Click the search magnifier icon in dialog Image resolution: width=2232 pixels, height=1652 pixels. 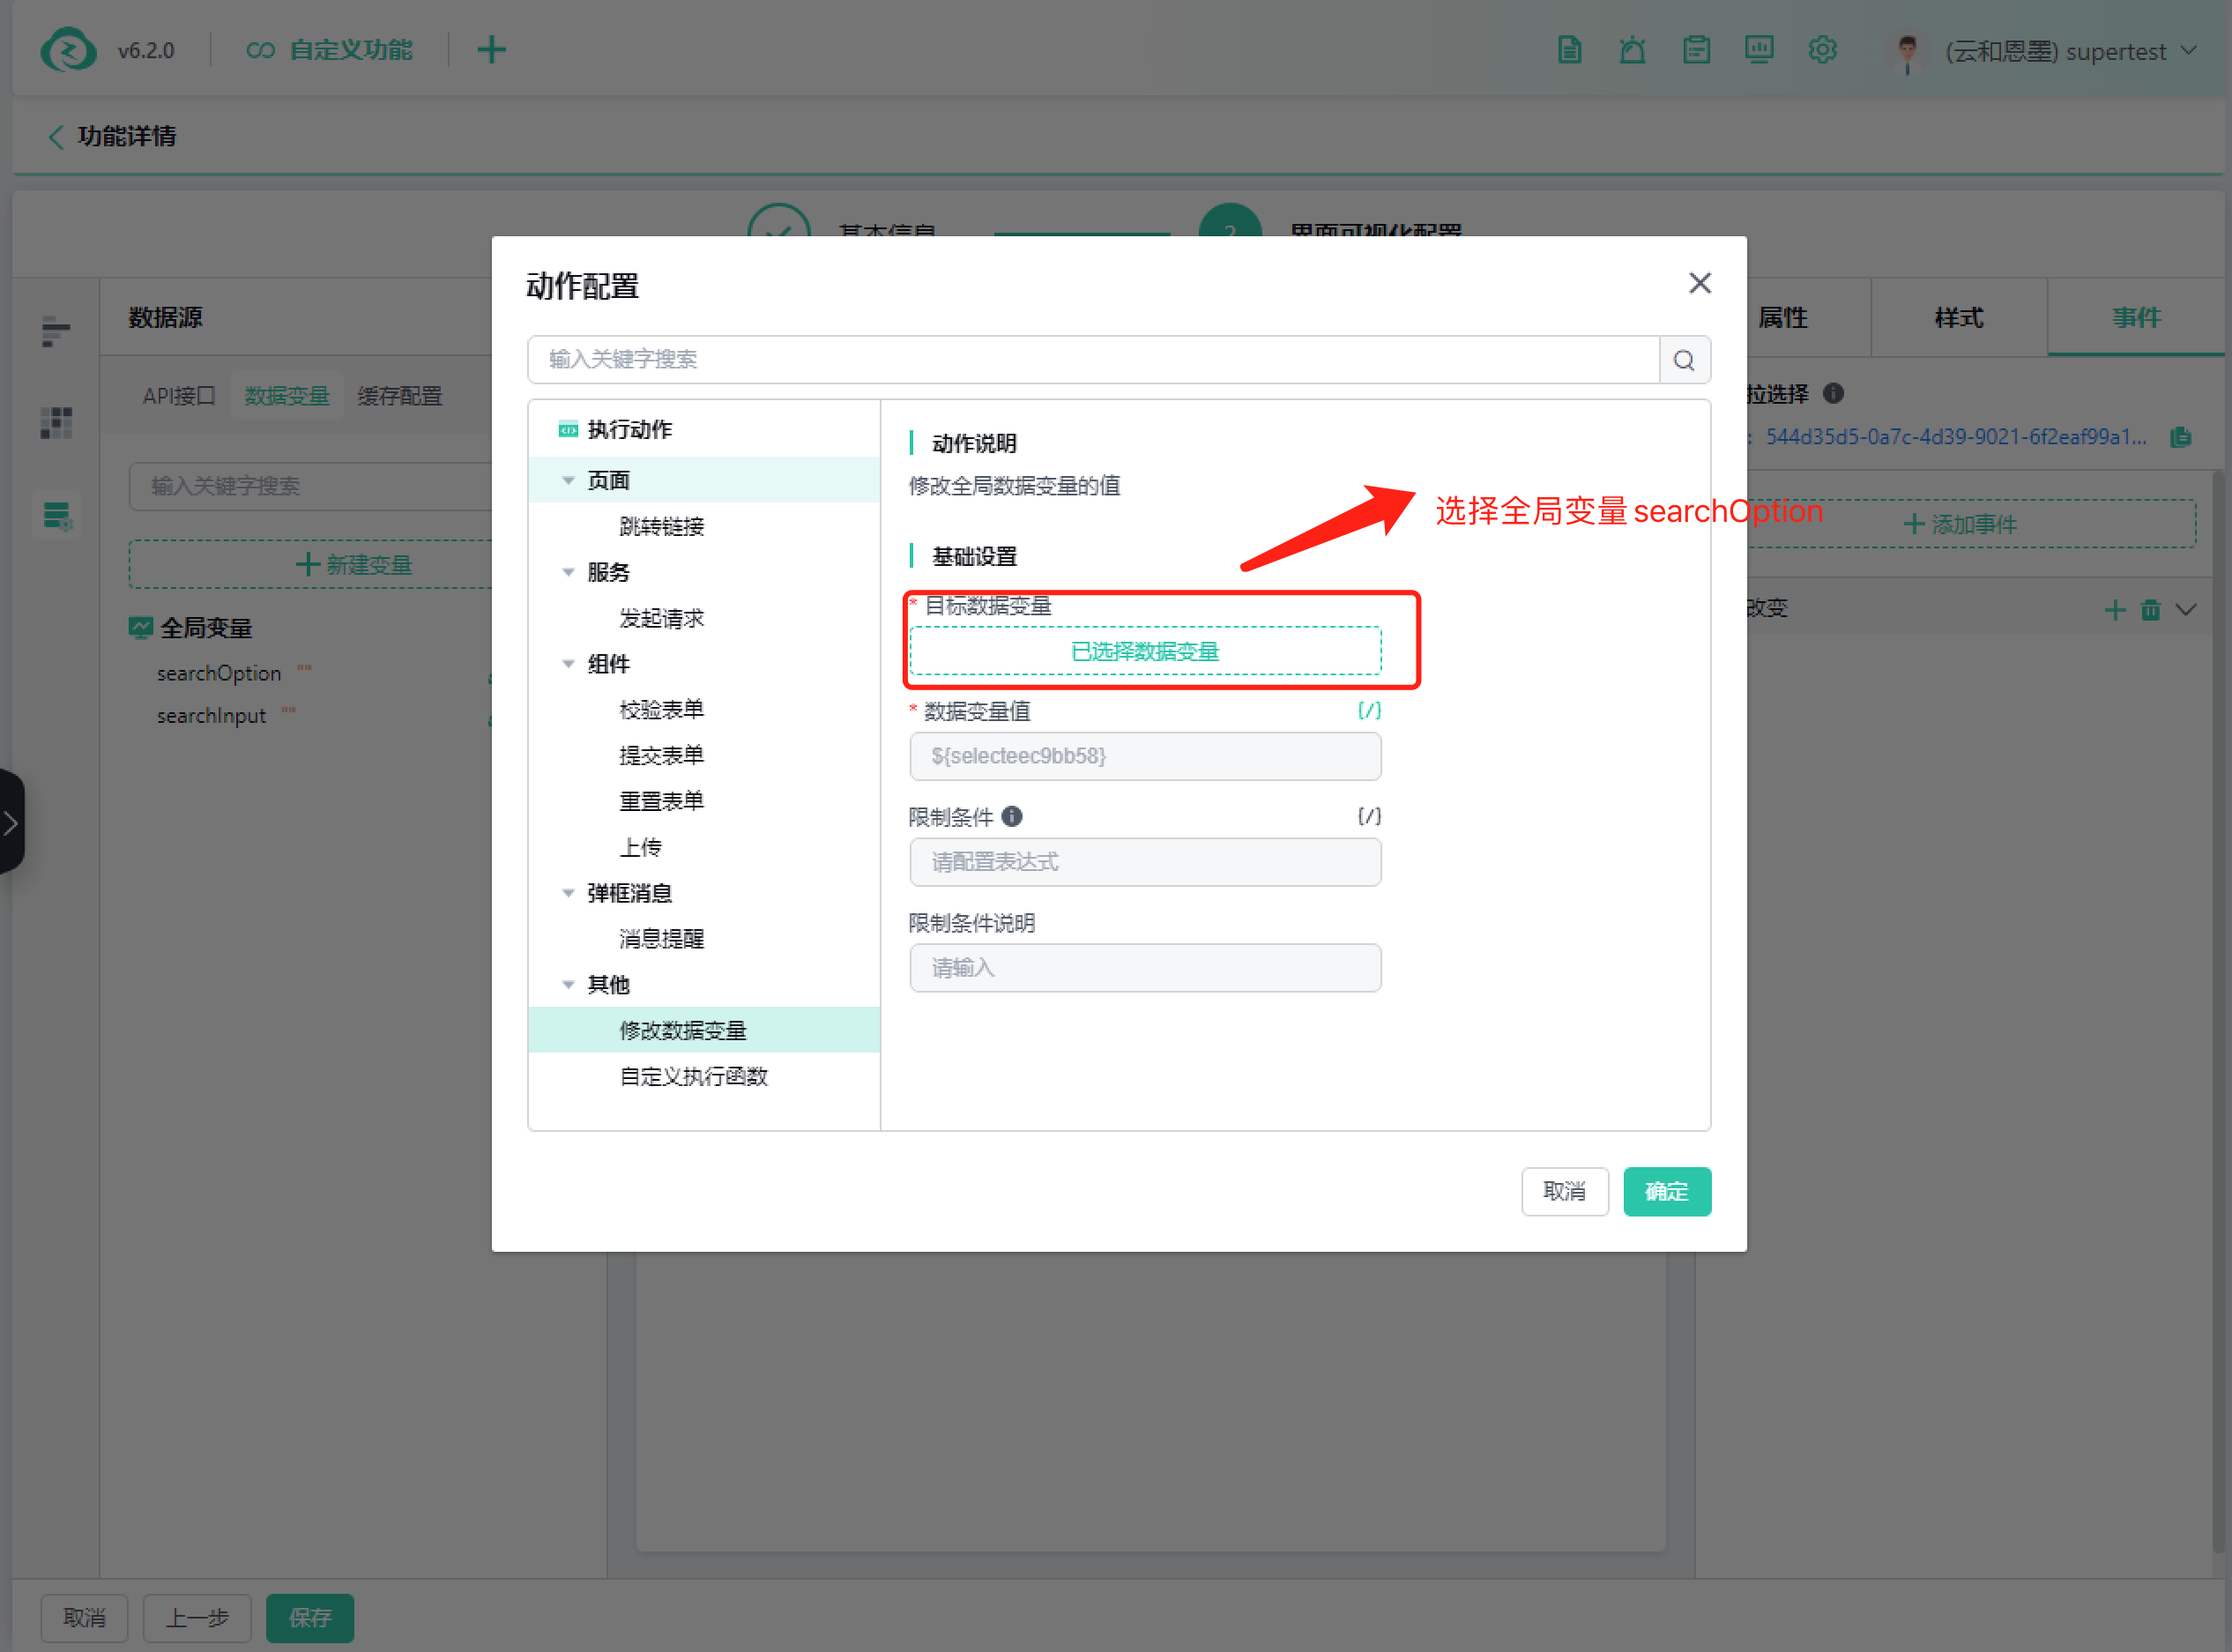(x=1684, y=360)
